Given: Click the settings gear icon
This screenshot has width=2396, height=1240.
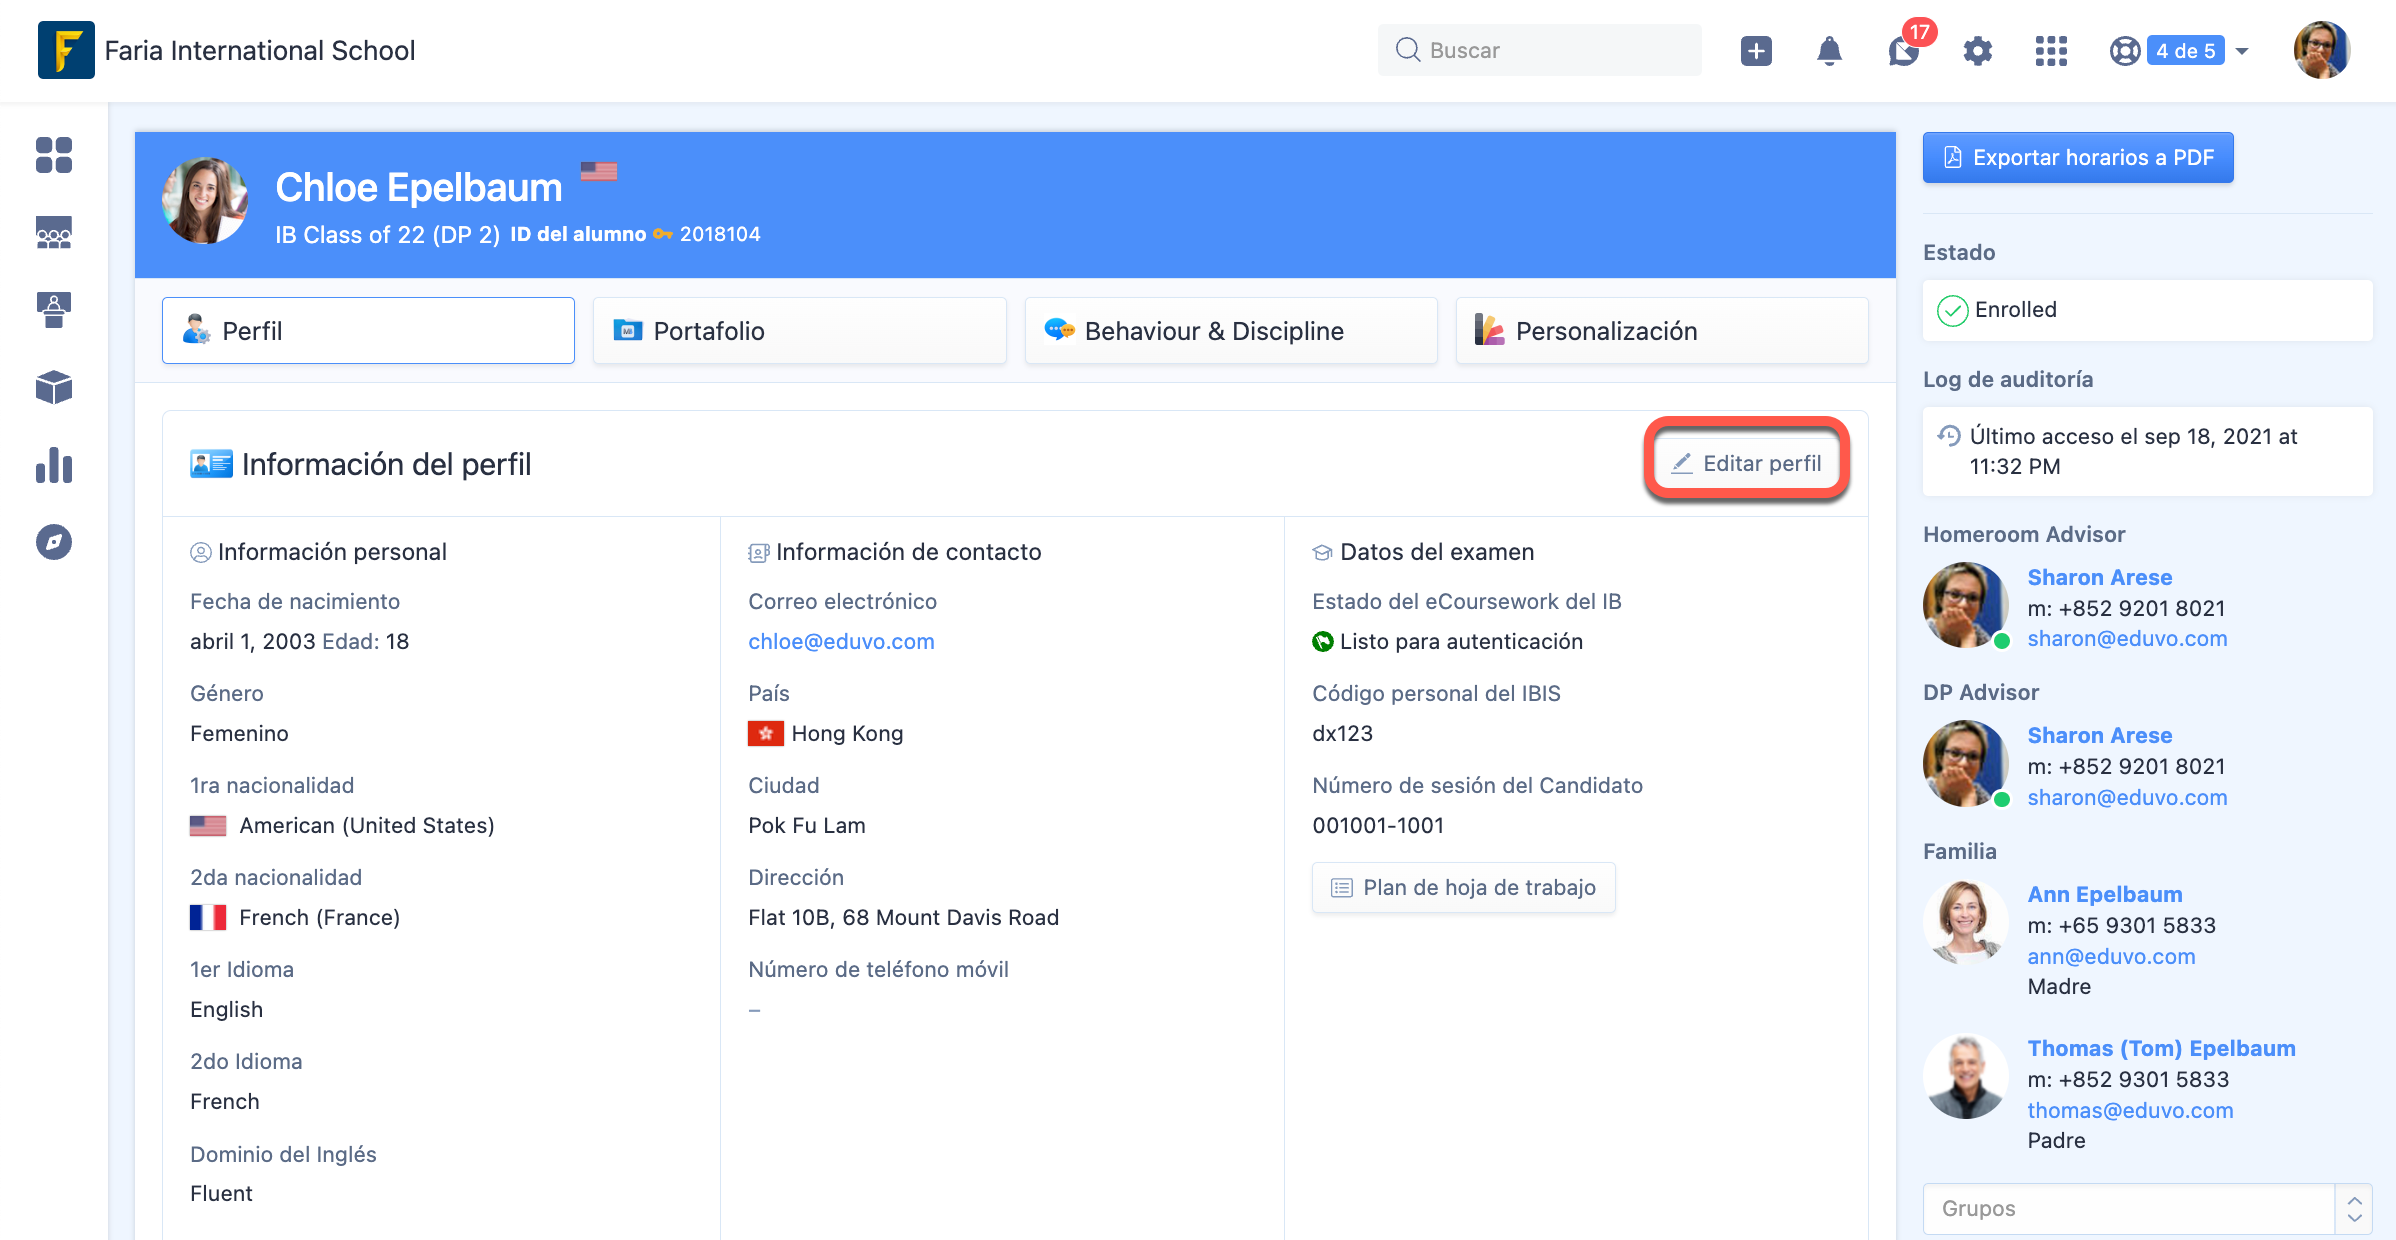Looking at the screenshot, I should pyautogui.click(x=1977, y=51).
